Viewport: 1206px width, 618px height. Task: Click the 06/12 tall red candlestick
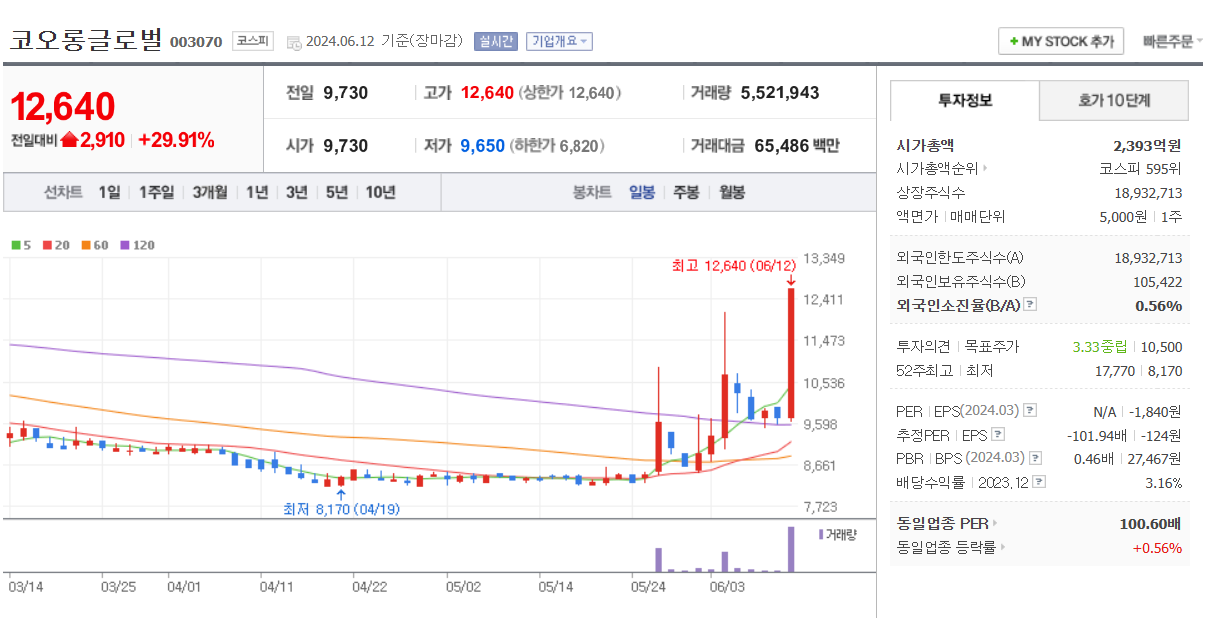point(791,353)
